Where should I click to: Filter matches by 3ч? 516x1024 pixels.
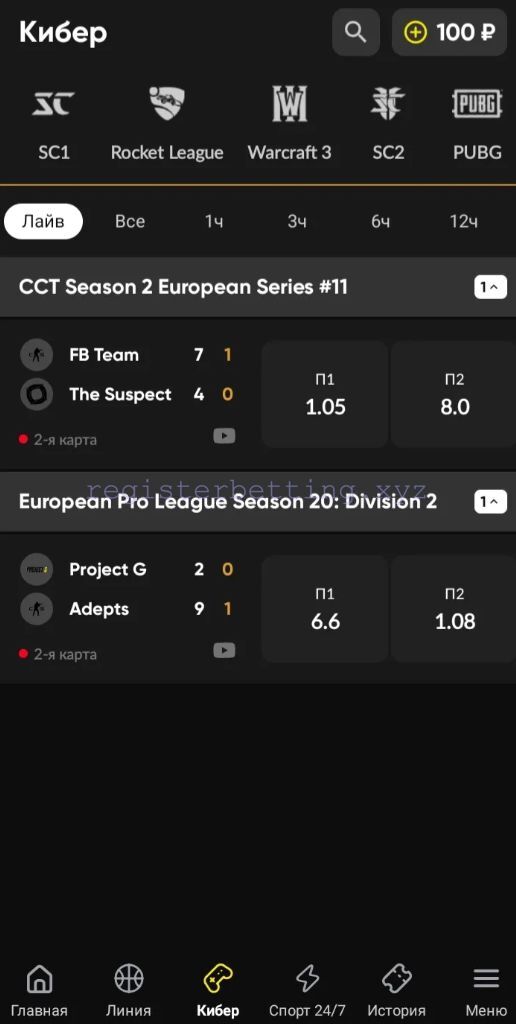[x=297, y=221]
